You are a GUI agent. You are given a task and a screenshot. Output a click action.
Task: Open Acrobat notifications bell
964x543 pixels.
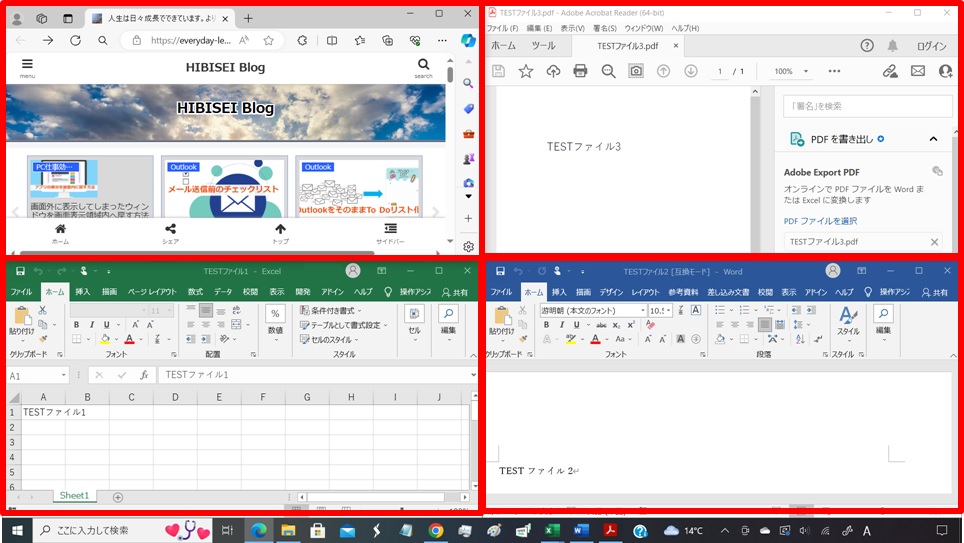pyautogui.click(x=893, y=46)
